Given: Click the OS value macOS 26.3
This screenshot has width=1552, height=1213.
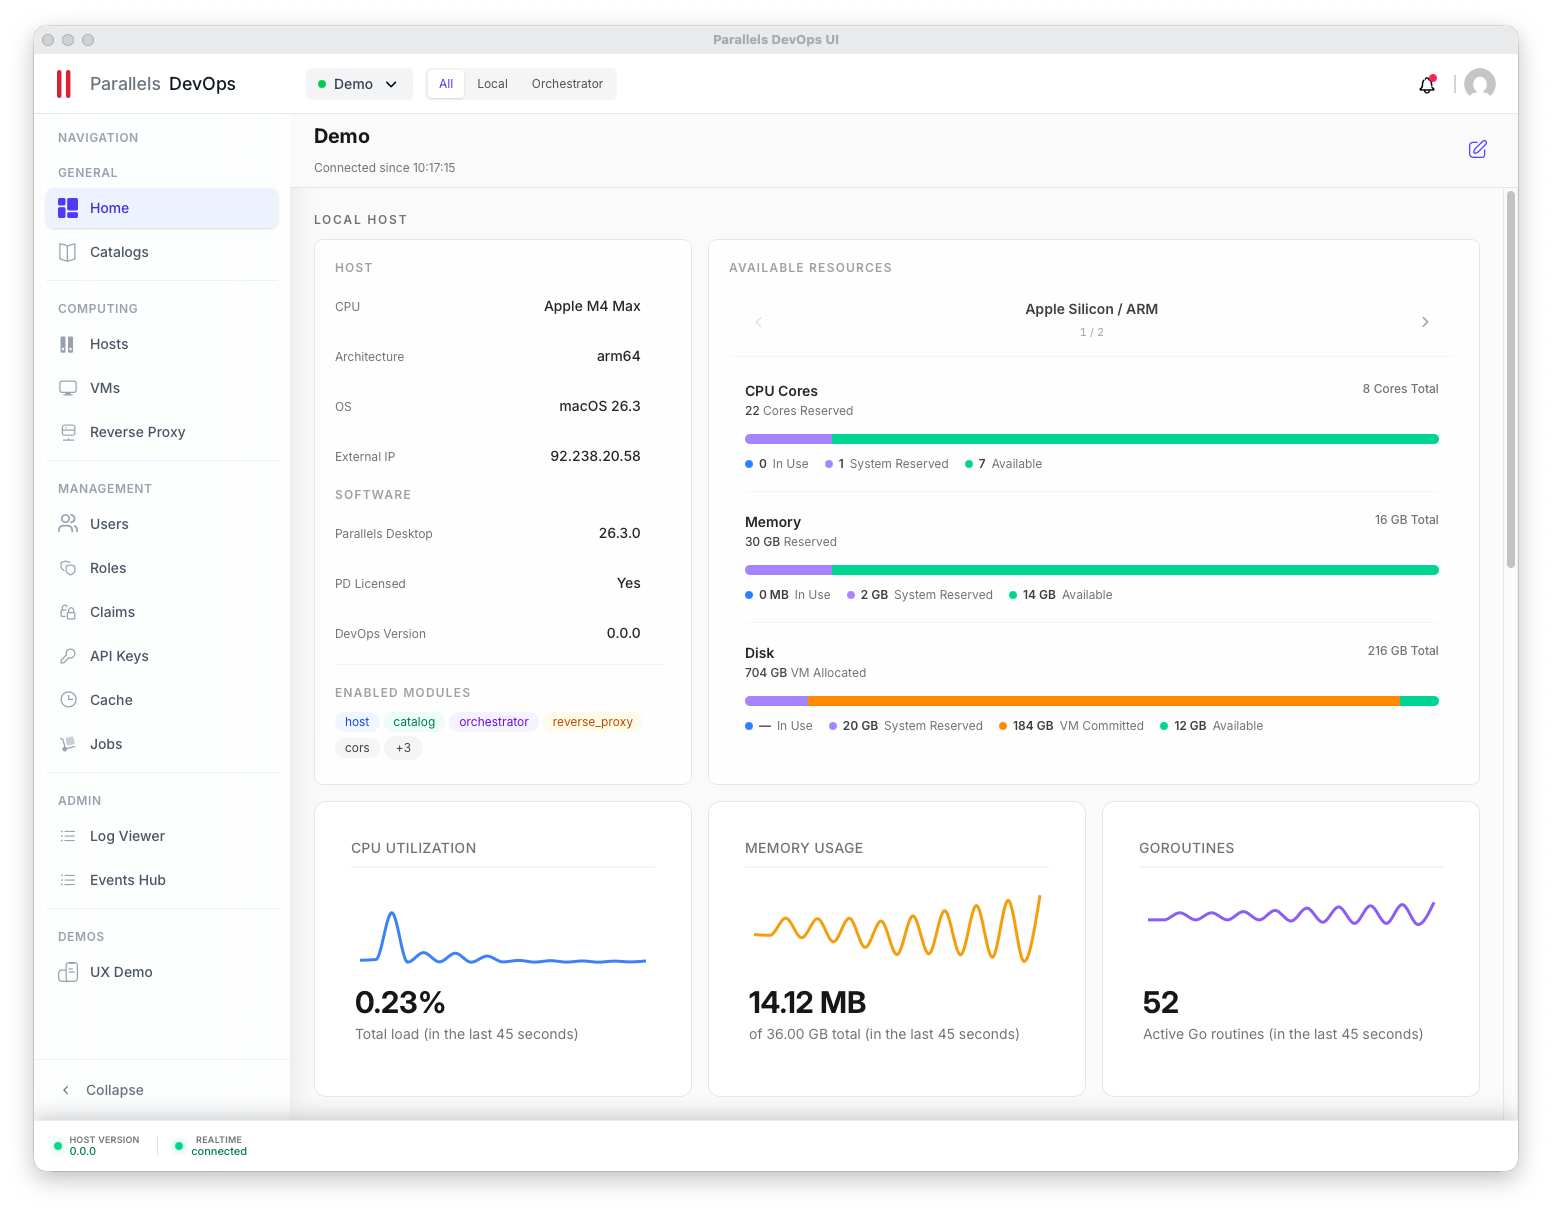Looking at the screenshot, I should click(600, 406).
